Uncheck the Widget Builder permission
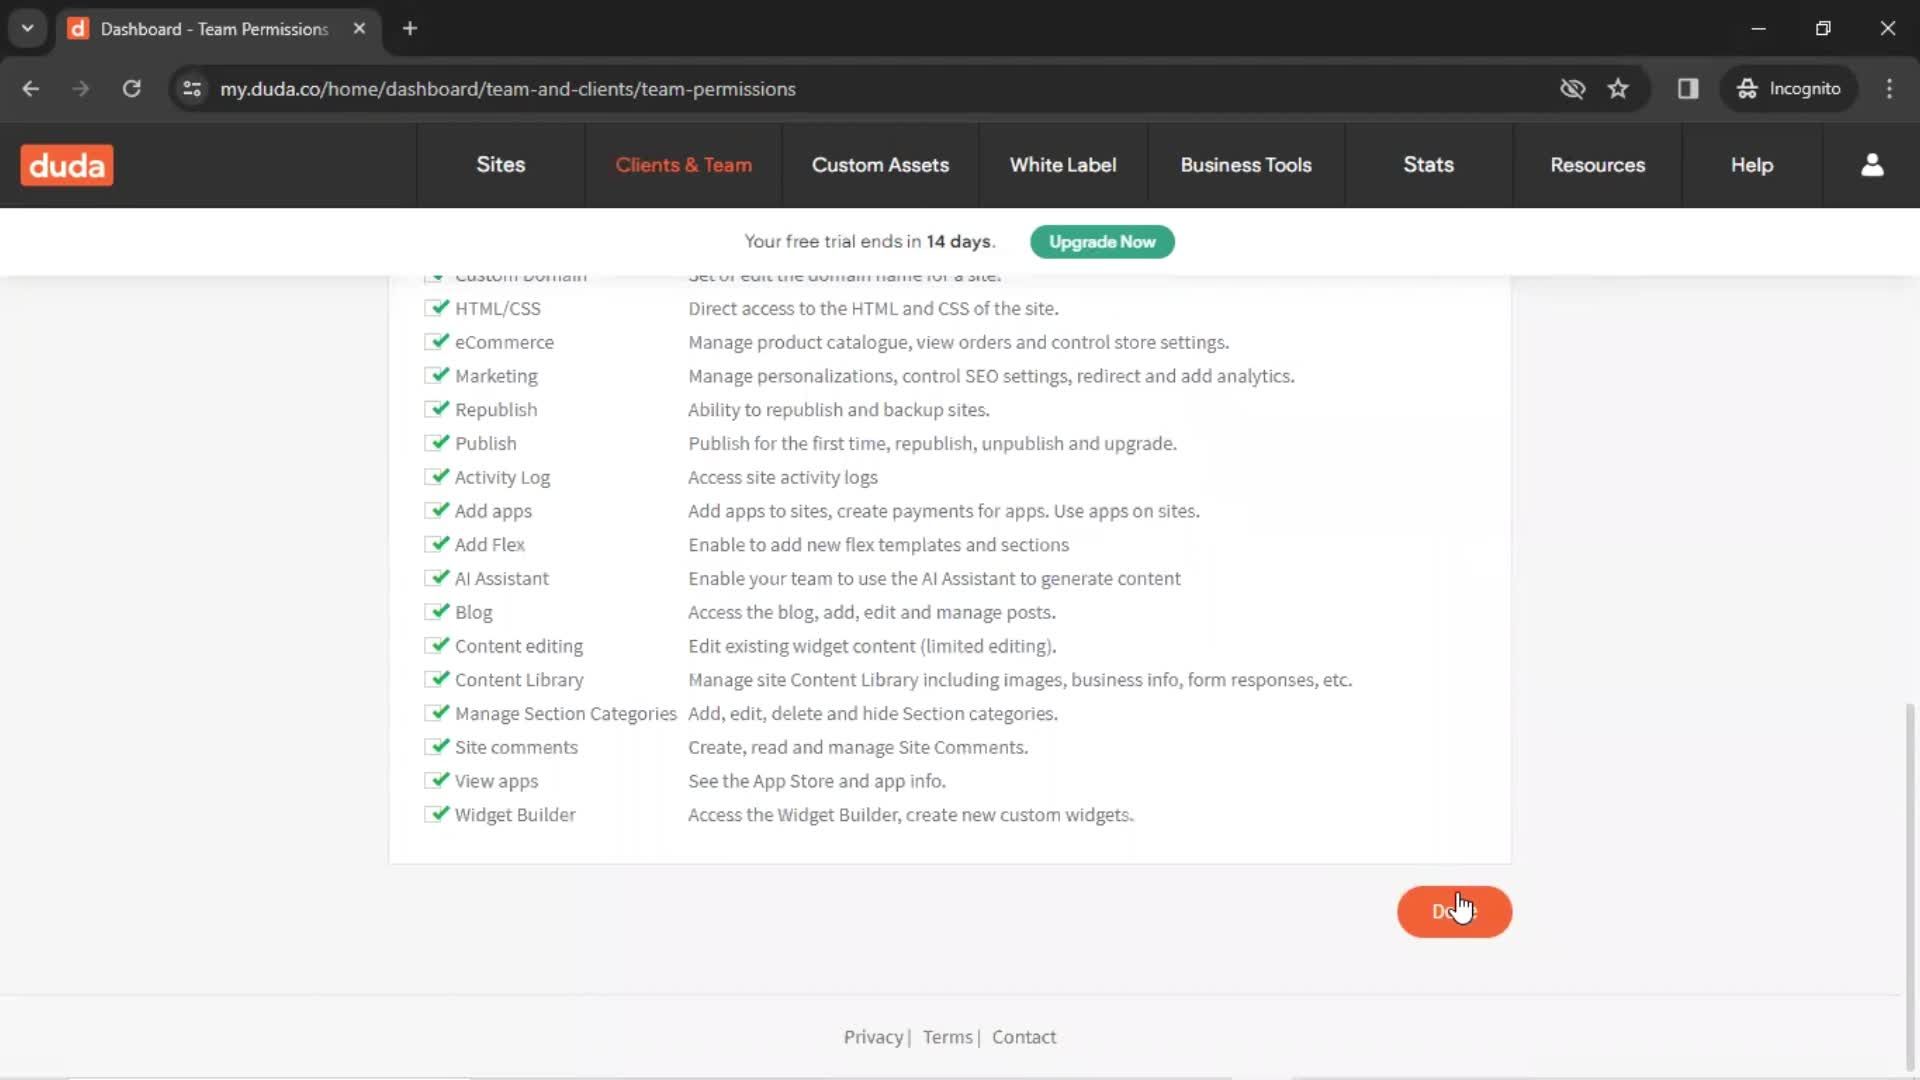The image size is (1920, 1080). pos(436,814)
